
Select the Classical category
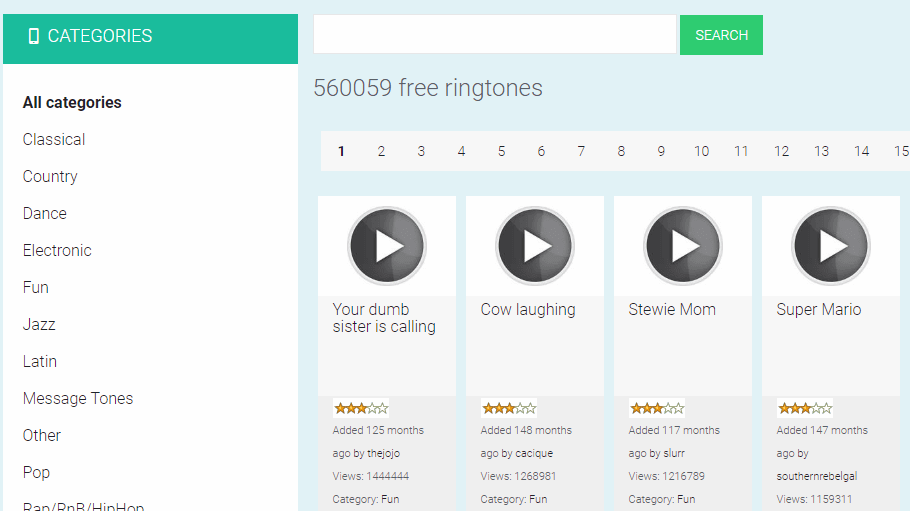[x=54, y=140]
